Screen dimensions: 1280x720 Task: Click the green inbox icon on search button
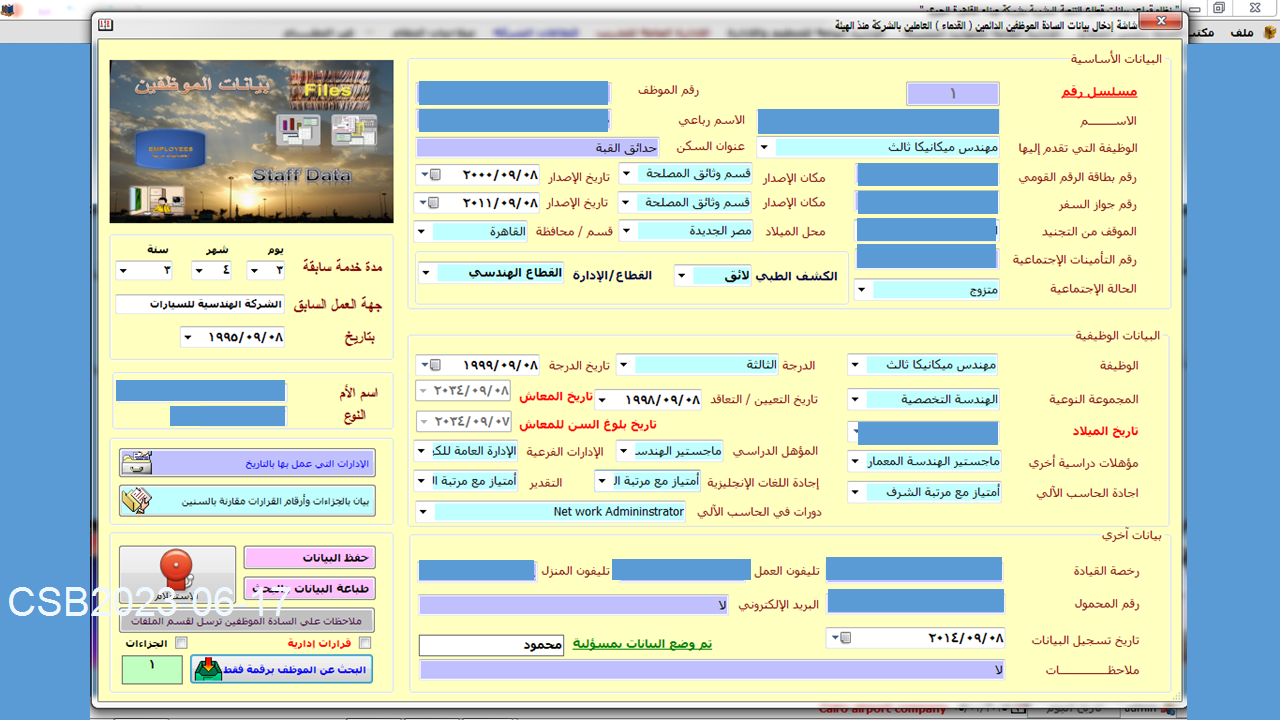coord(208,670)
